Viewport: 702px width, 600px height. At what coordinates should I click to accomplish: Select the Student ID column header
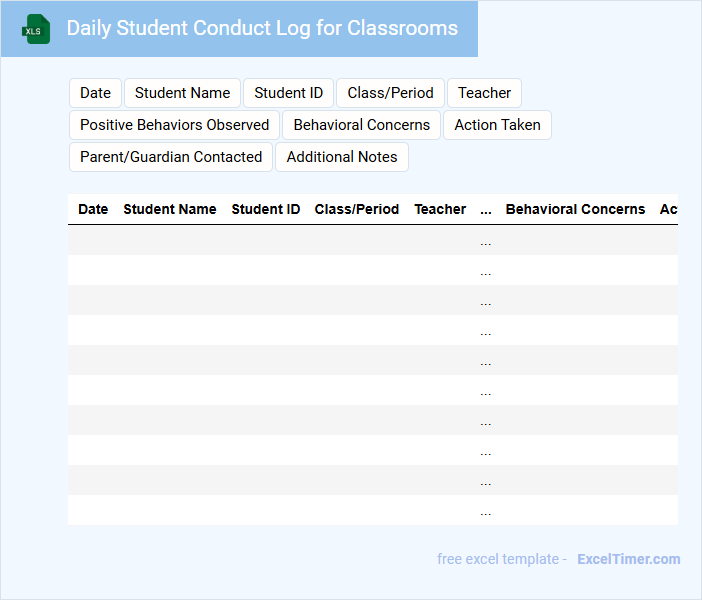coord(265,209)
